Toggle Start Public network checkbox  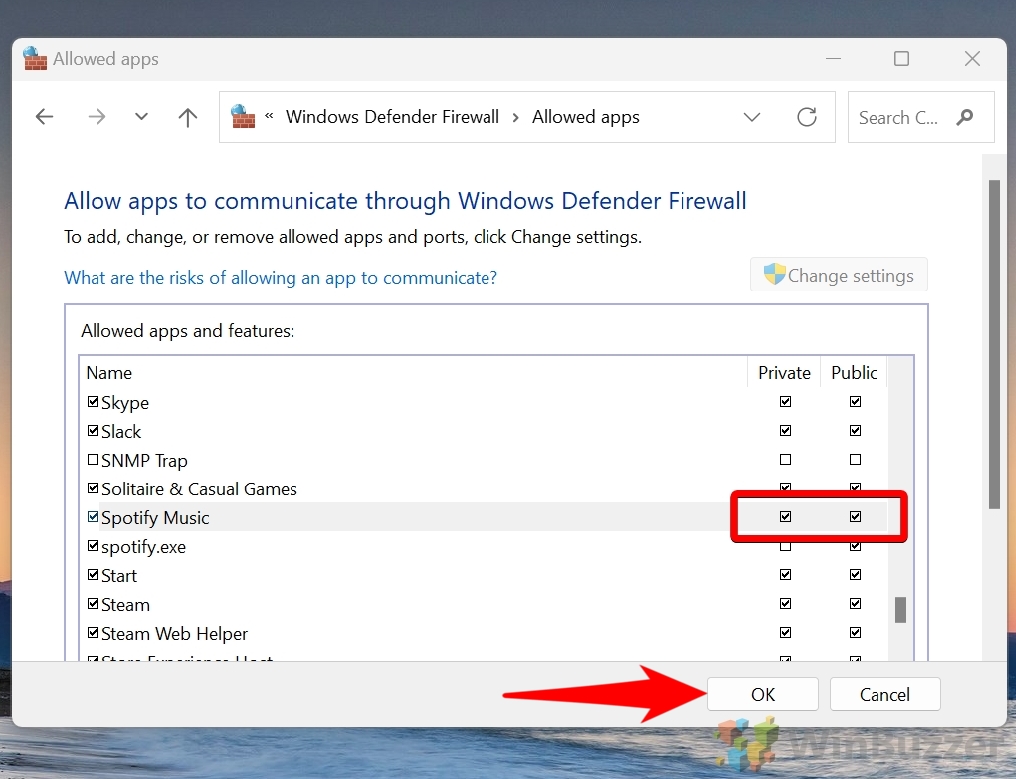pos(855,575)
